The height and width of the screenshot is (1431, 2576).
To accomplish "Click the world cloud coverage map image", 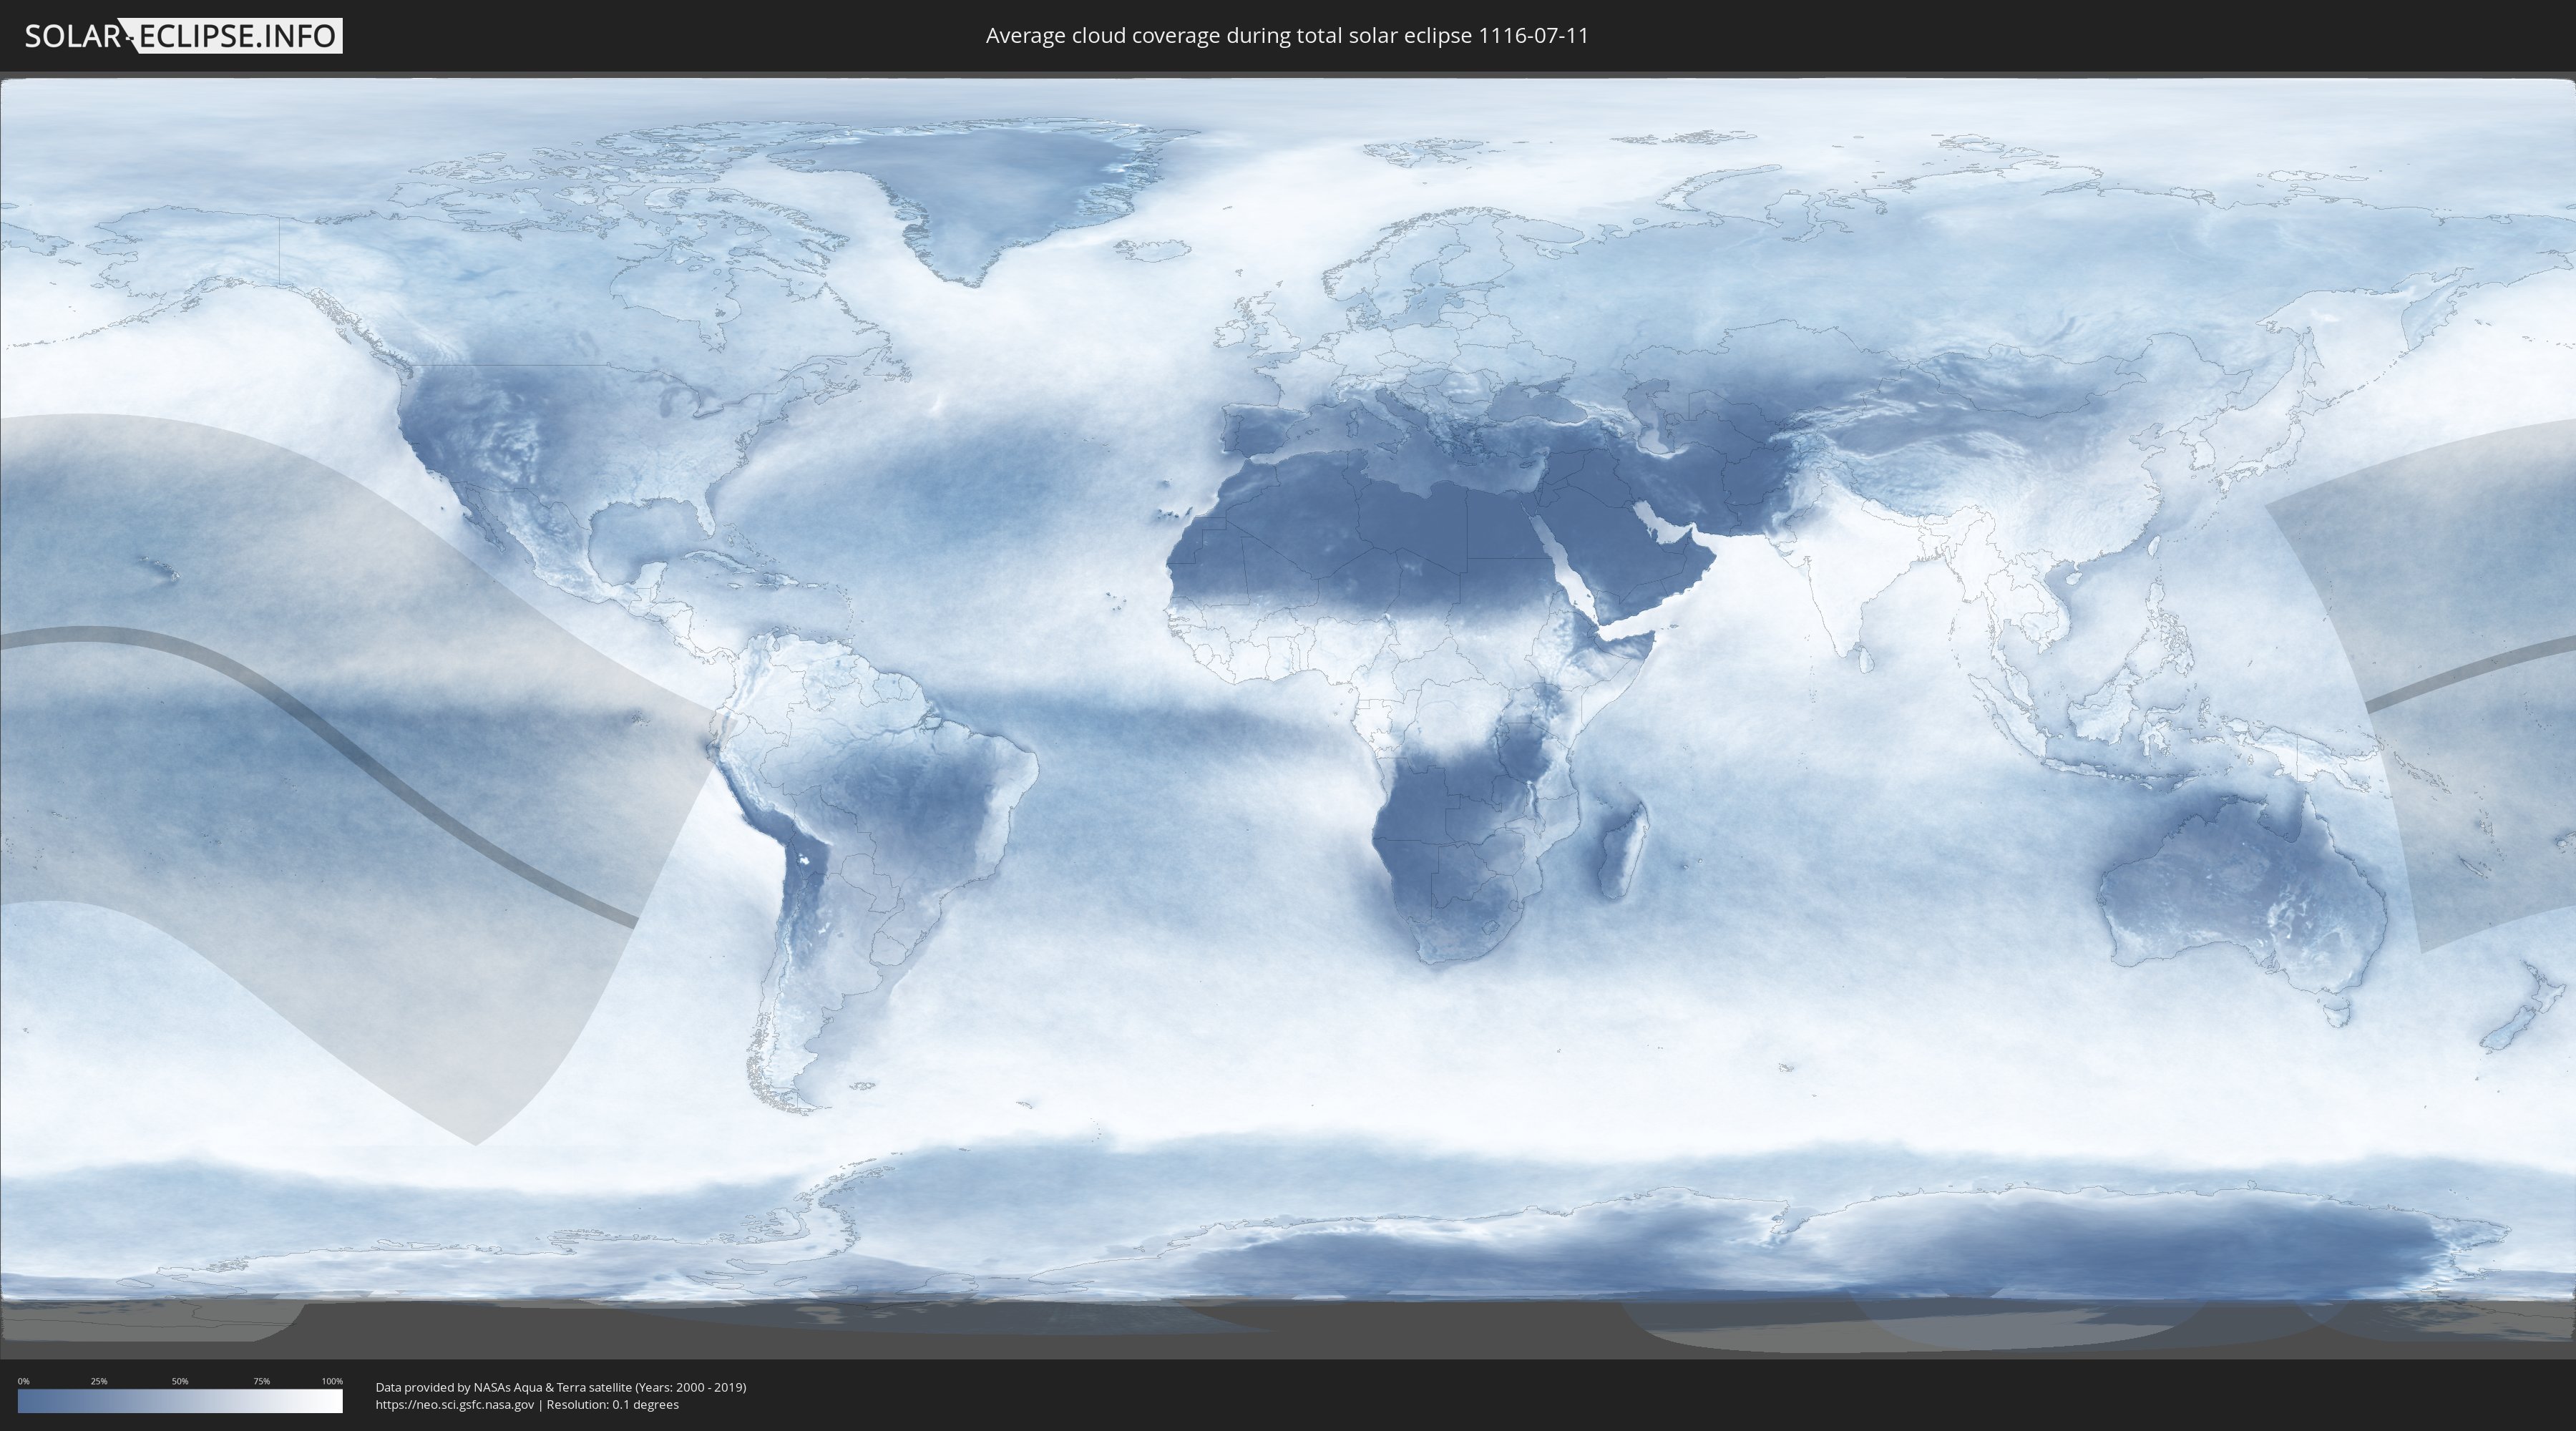I will (1288, 715).
